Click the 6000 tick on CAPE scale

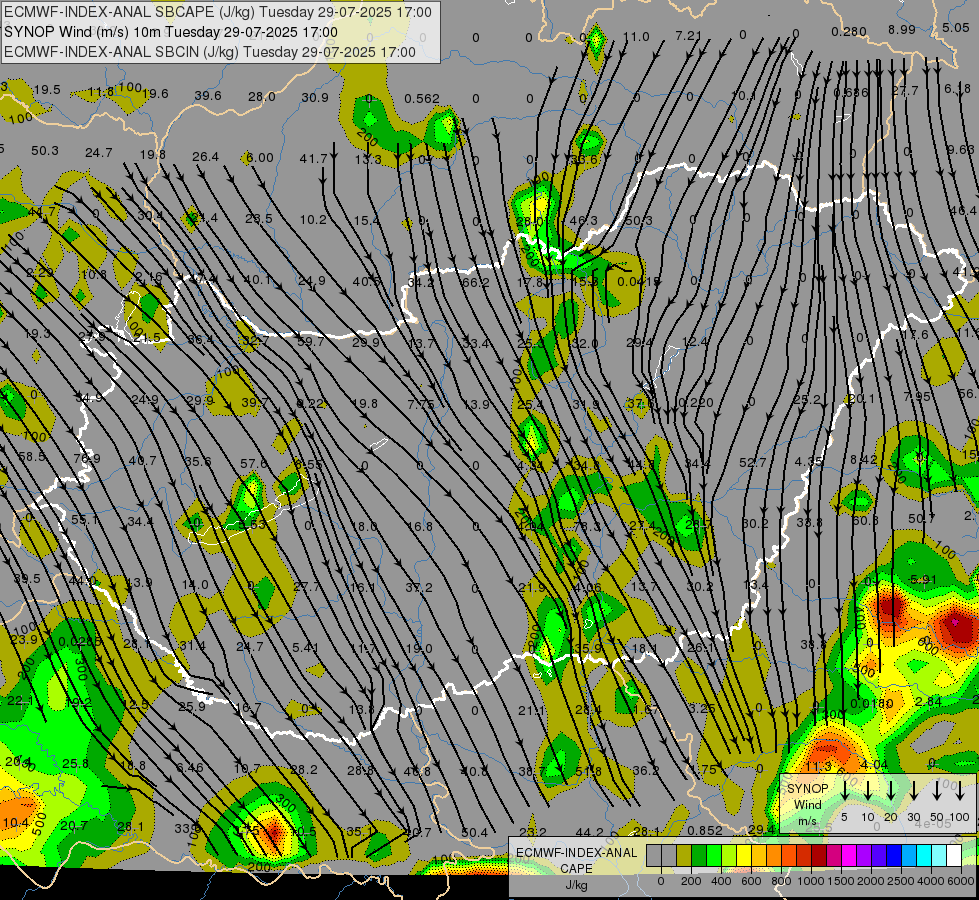tap(961, 881)
